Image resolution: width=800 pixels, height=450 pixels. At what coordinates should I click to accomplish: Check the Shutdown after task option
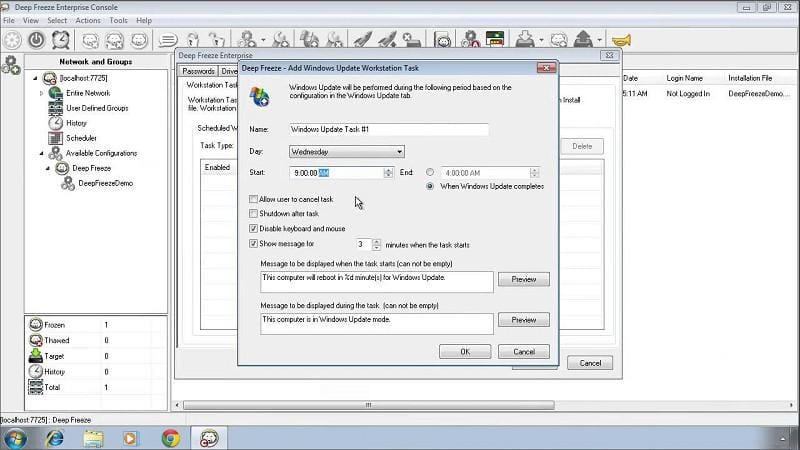[253, 214]
